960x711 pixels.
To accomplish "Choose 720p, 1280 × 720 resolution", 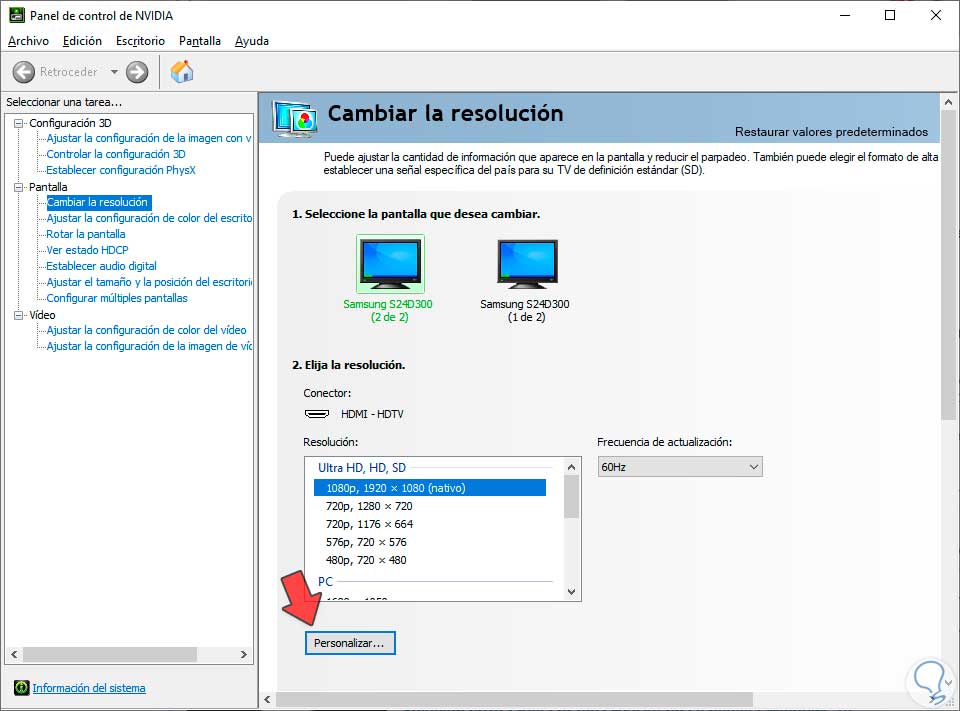I will [x=369, y=506].
